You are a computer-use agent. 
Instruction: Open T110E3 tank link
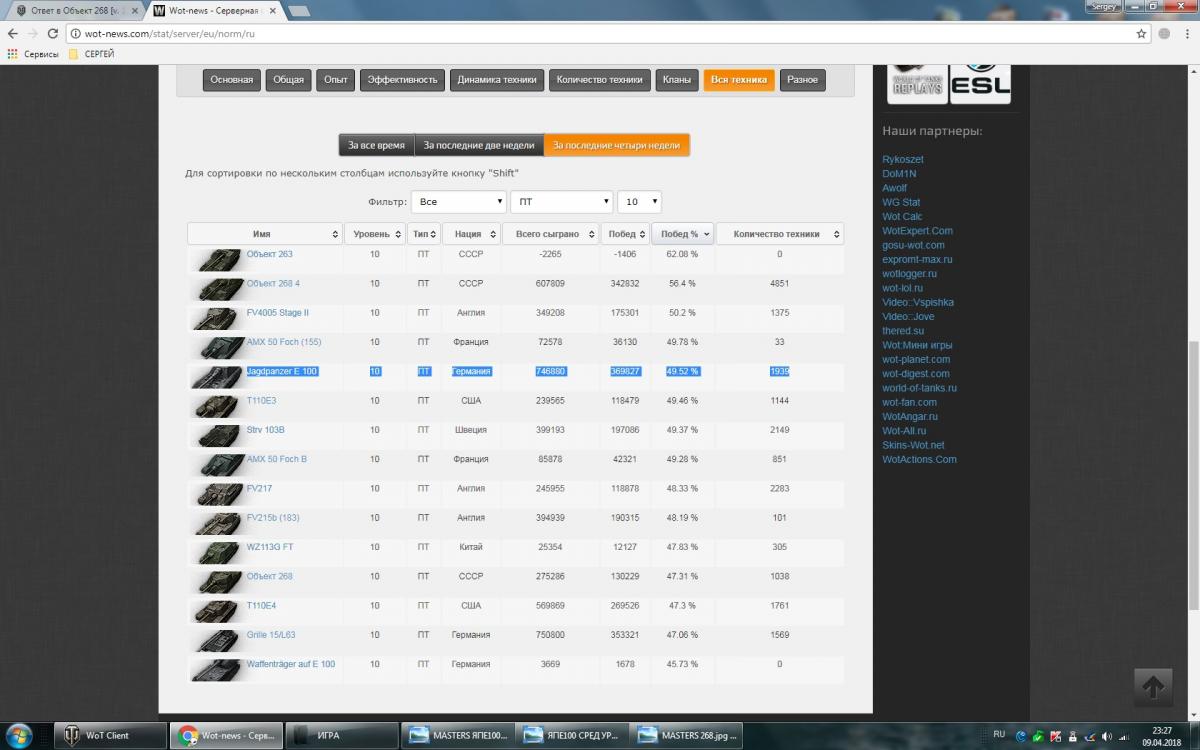coord(262,400)
